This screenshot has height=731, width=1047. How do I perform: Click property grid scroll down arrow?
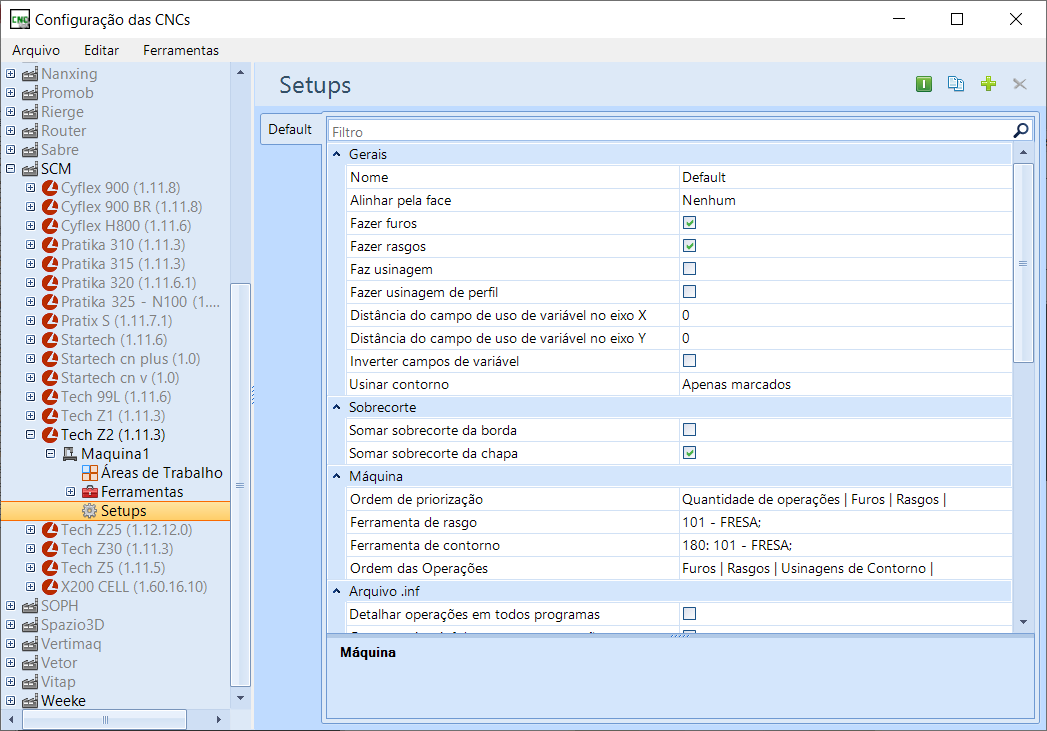click(1024, 622)
